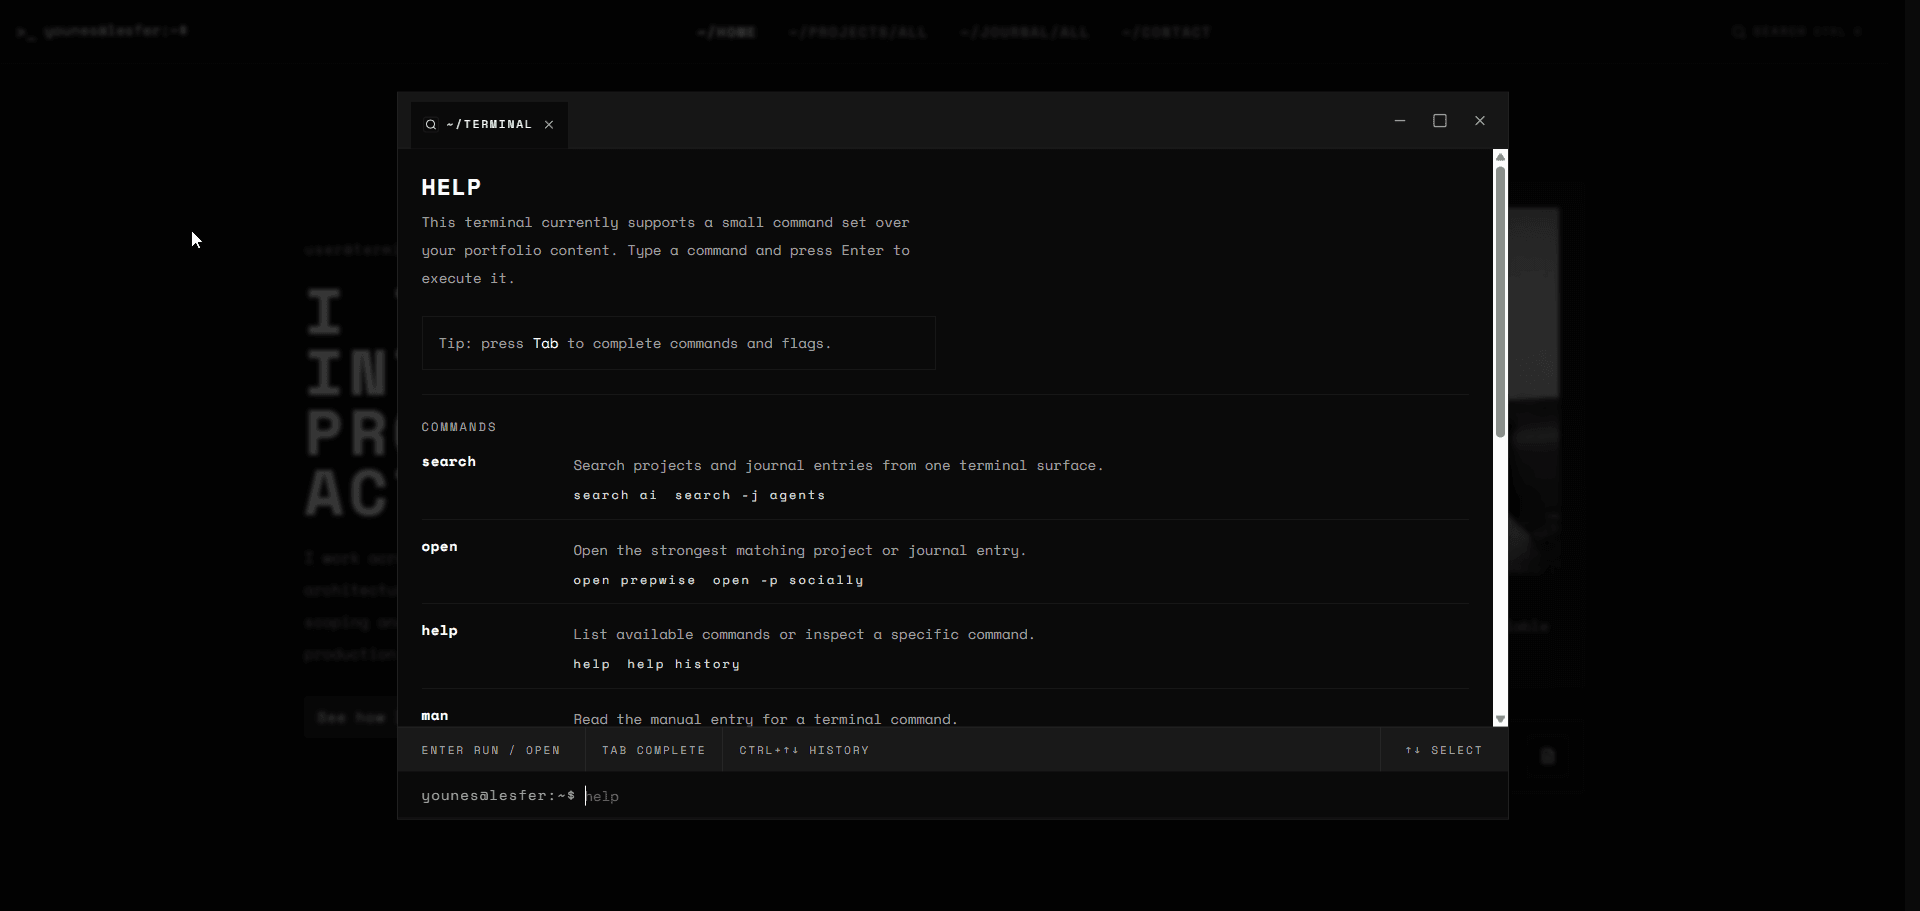Click the ↑↓ SELECT hint
This screenshot has height=911, width=1920.
tap(1443, 750)
